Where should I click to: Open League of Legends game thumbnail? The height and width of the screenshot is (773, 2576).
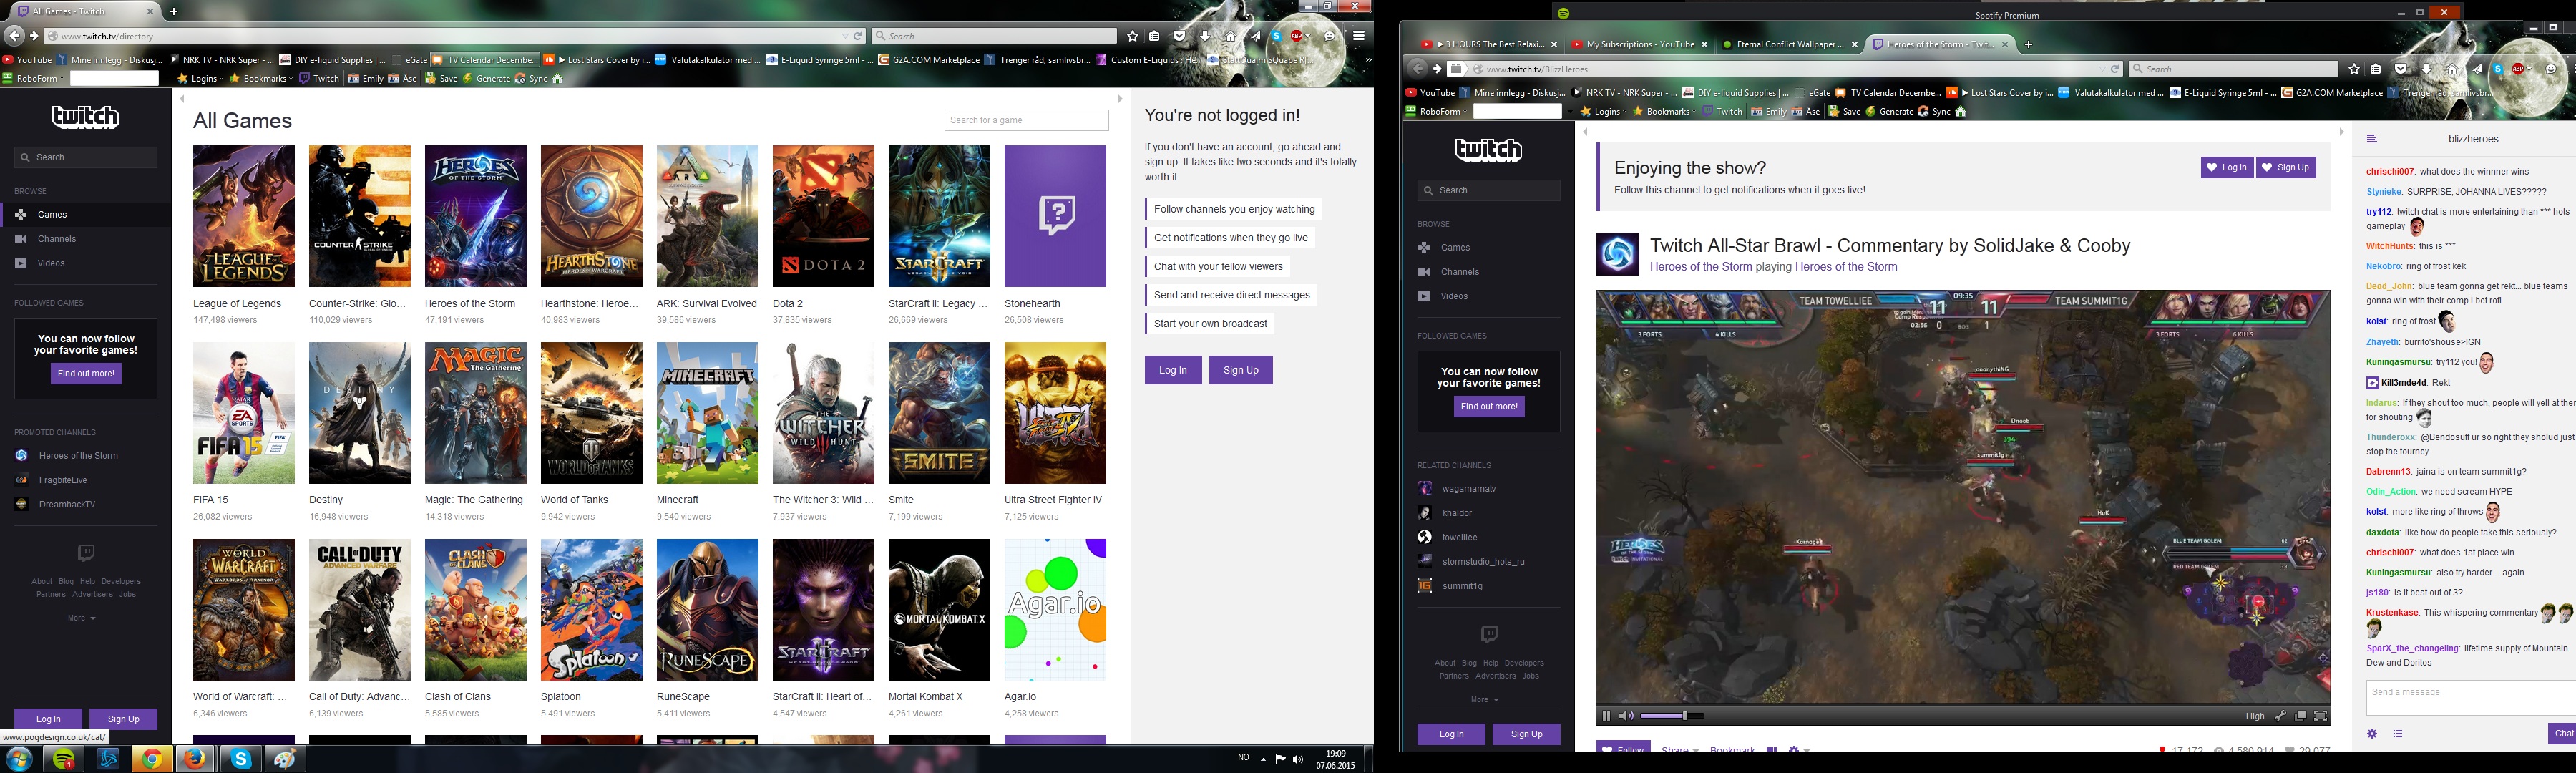click(x=244, y=216)
